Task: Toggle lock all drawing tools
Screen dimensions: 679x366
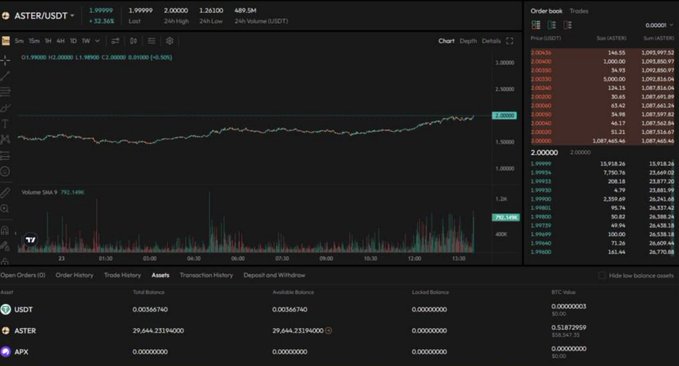Action: 5,261
